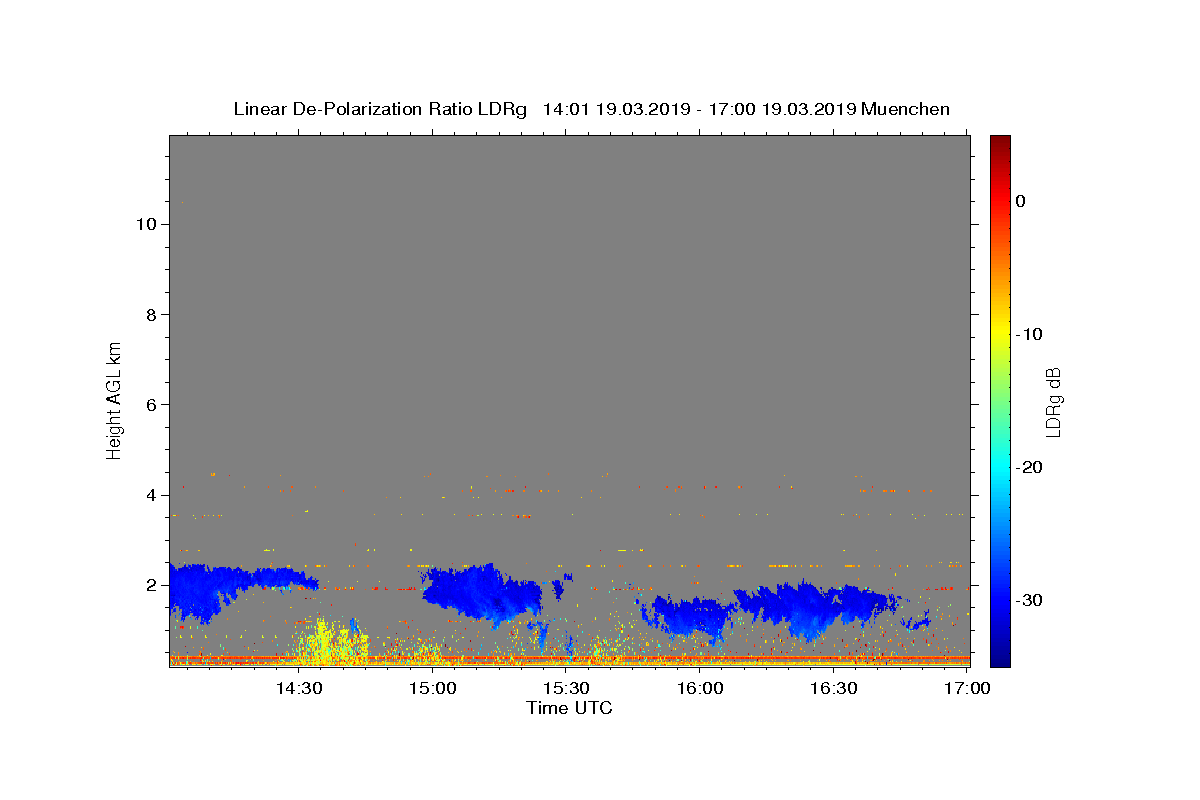This screenshot has width=1200, height=800.
Task: Click the 'Height AGL km' axis label
Action: point(114,399)
